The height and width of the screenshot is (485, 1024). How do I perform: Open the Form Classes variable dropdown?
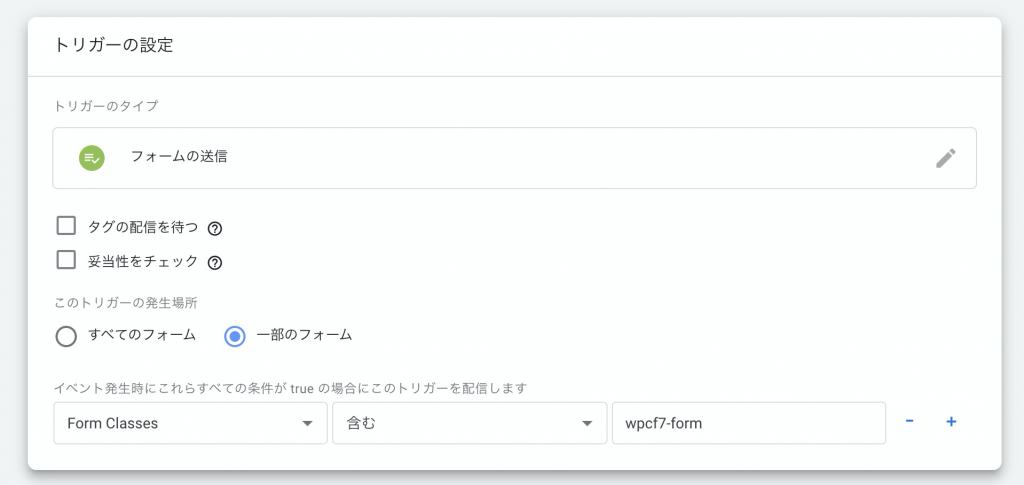coord(190,423)
